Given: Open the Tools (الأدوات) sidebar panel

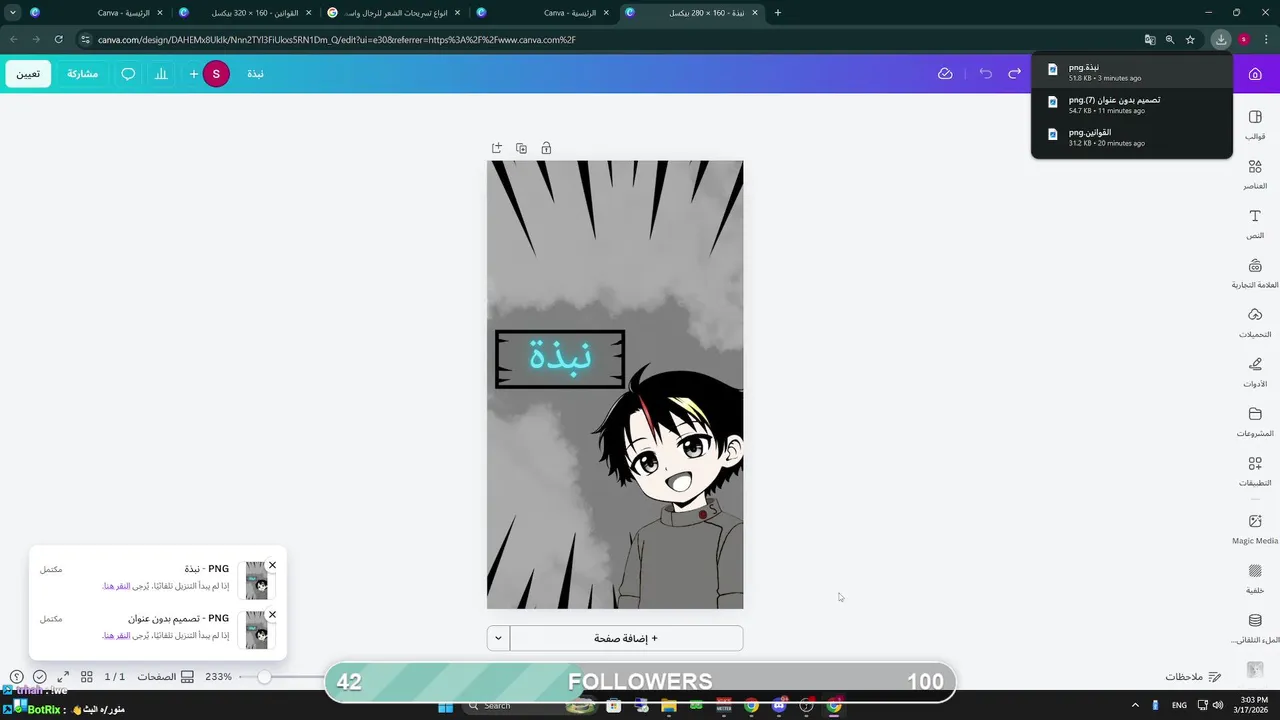Looking at the screenshot, I should [x=1255, y=372].
